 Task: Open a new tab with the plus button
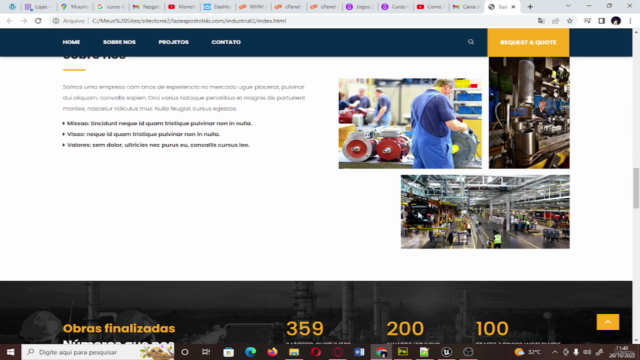[530, 7]
